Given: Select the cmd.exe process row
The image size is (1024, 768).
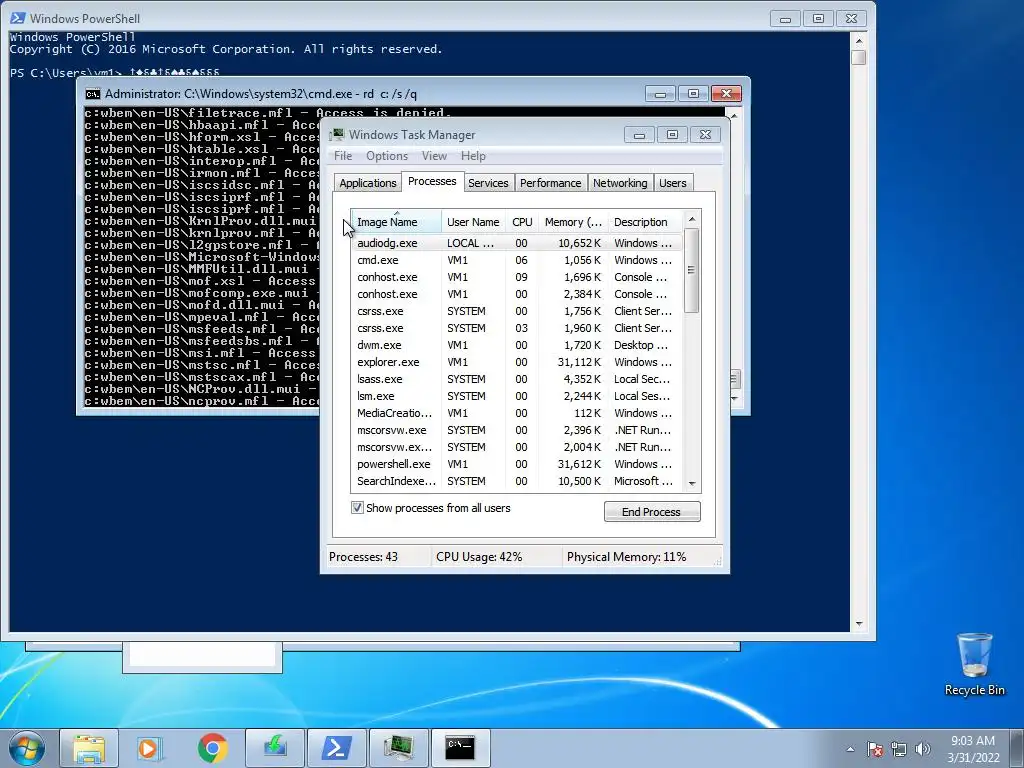Looking at the screenshot, I should coord(517,260).
